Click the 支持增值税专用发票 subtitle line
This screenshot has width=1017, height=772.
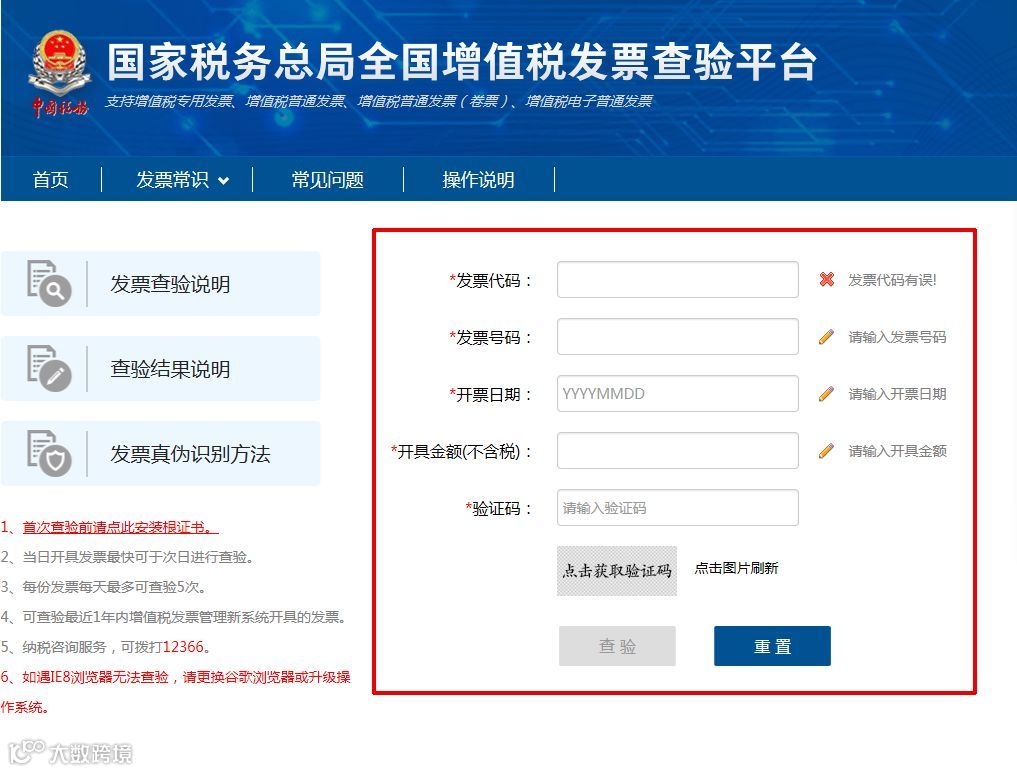coord(379,101)
